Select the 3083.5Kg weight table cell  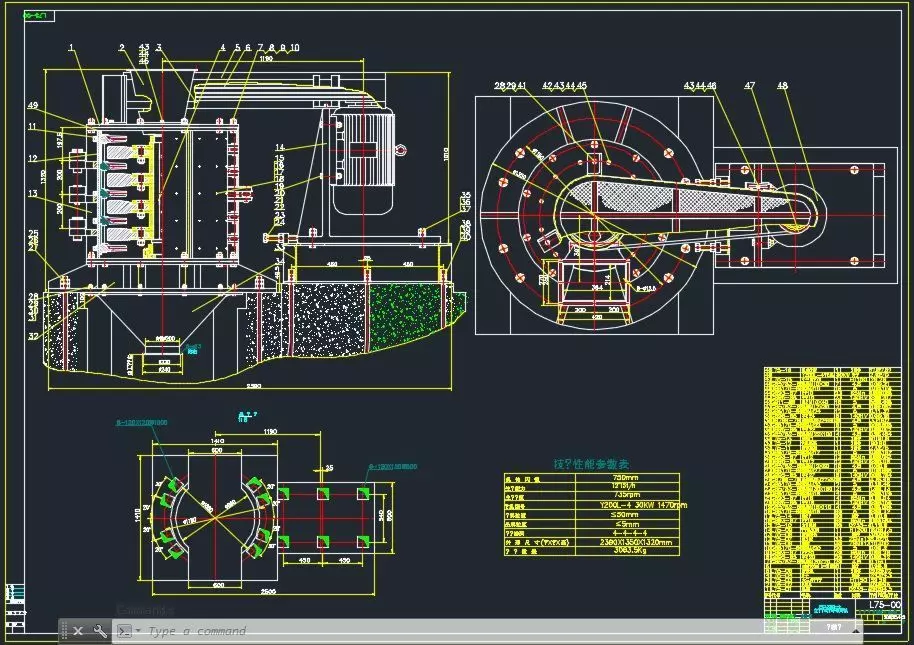coord(629,550)
